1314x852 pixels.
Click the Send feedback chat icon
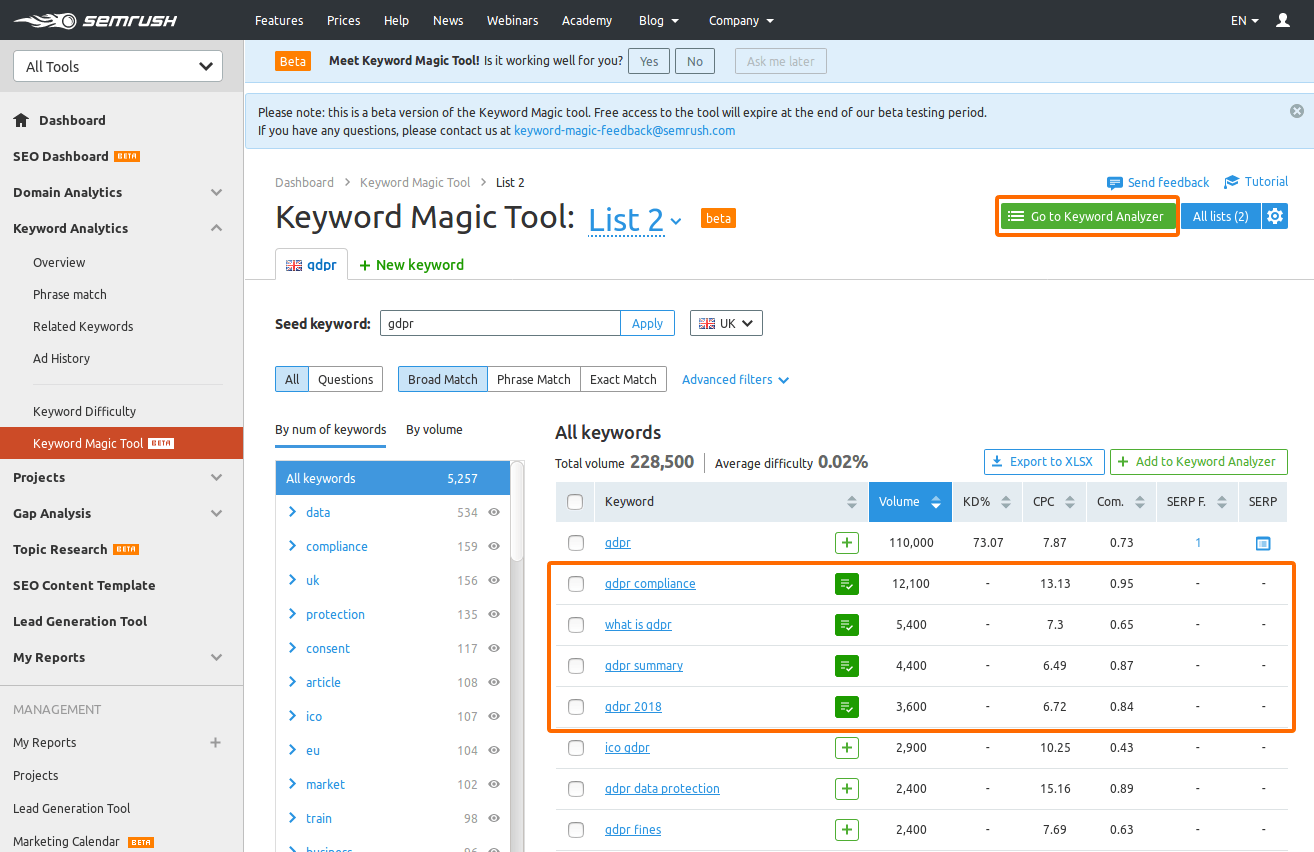click(1114, 183)
